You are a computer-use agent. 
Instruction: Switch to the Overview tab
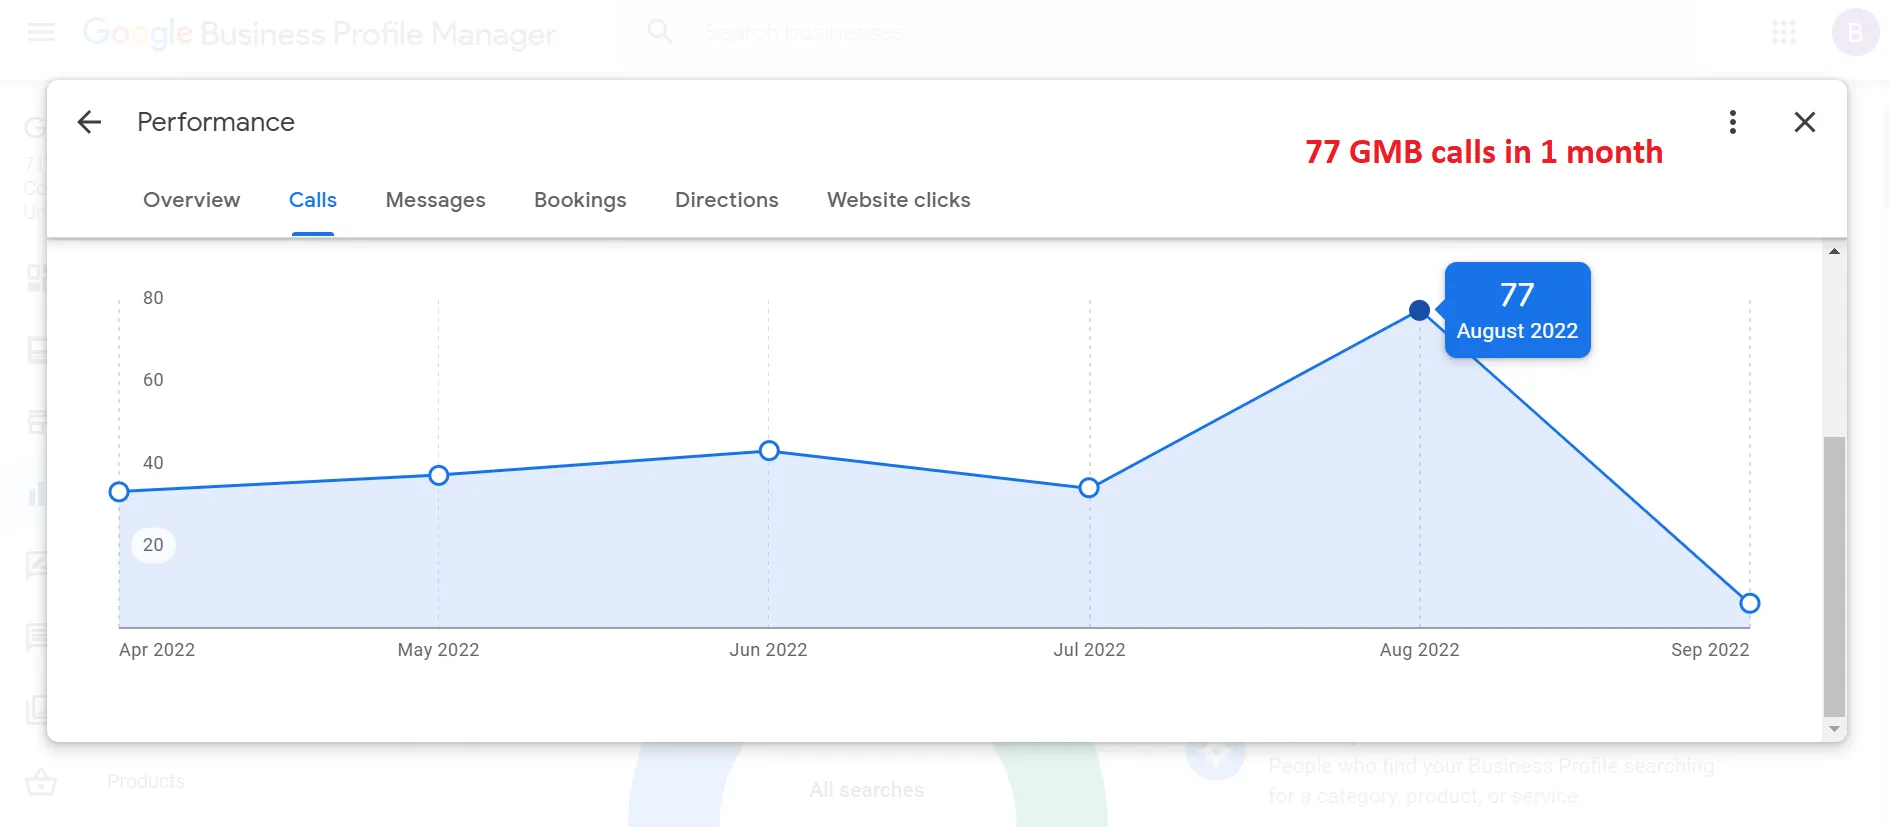[x=192, y=200]
